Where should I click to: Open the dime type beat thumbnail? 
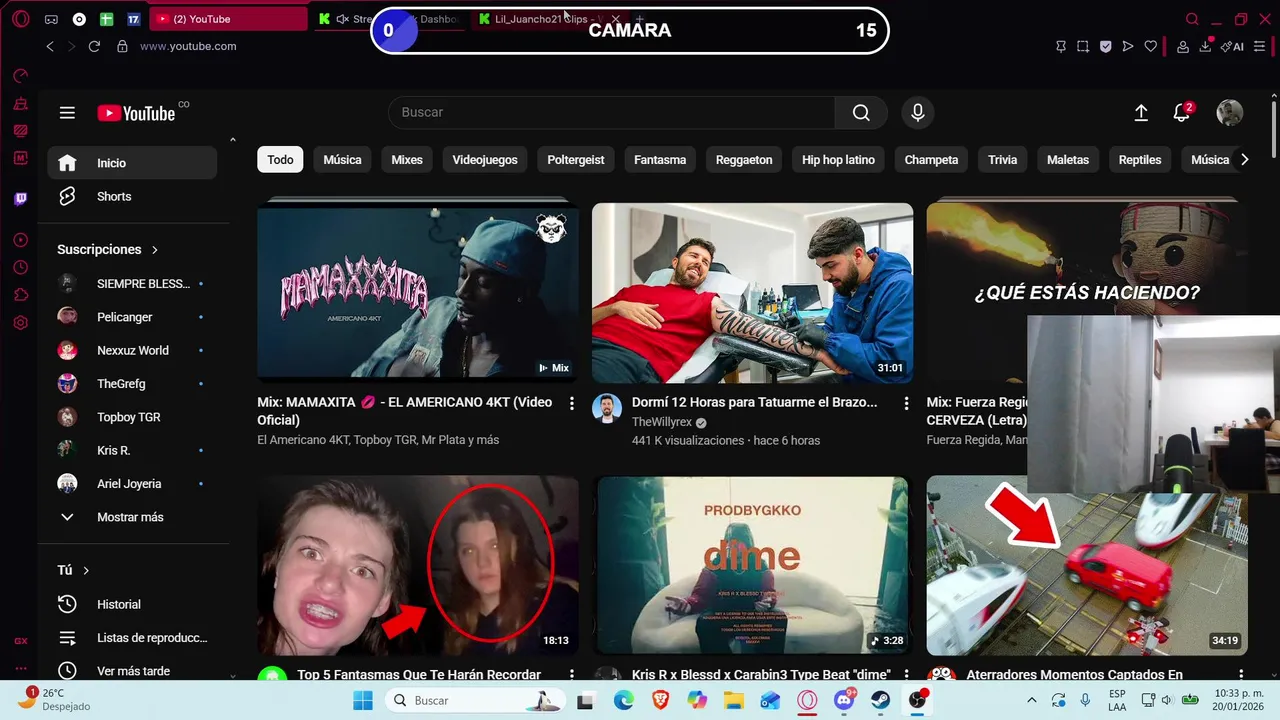[x=752, y=565]
